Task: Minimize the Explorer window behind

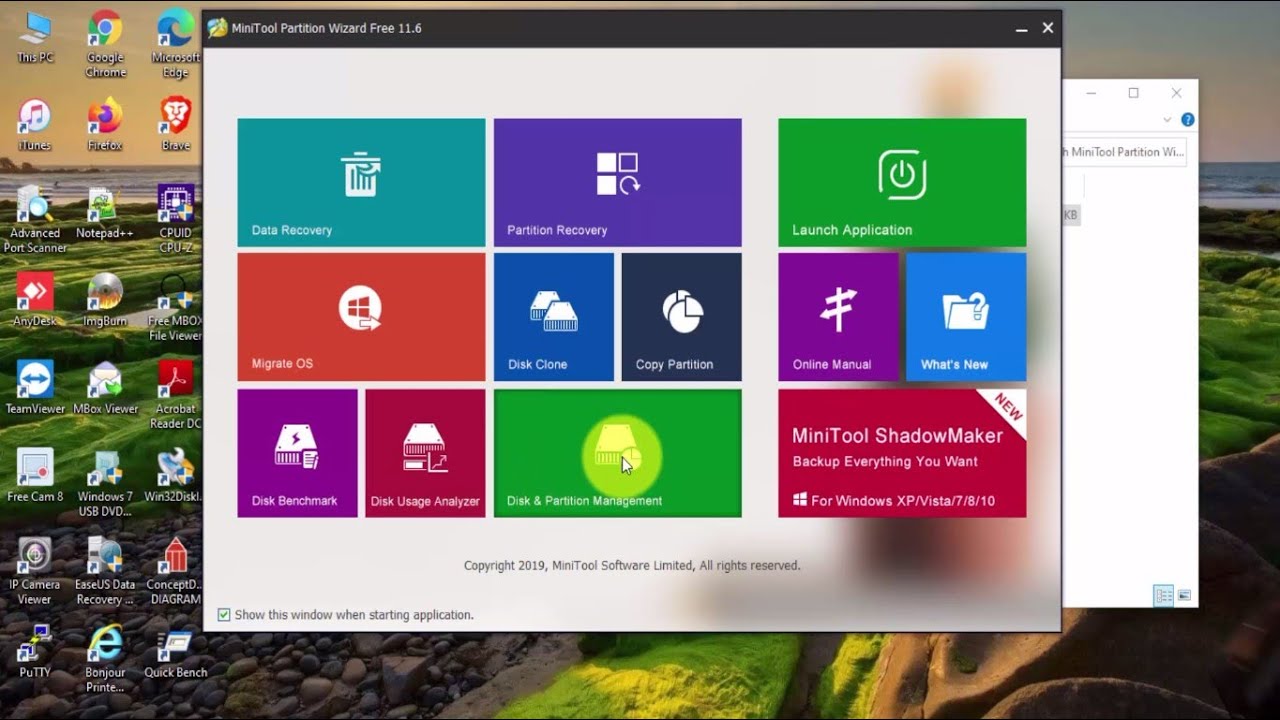Action: click(x=1091, y=93)
